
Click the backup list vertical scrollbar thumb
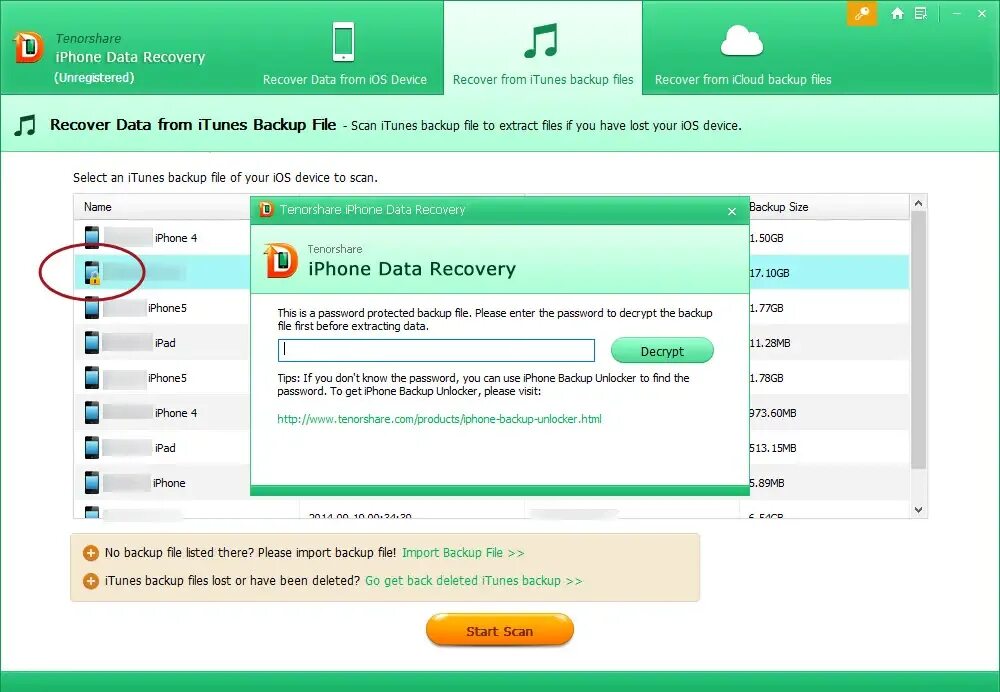[x=918, y=341]
